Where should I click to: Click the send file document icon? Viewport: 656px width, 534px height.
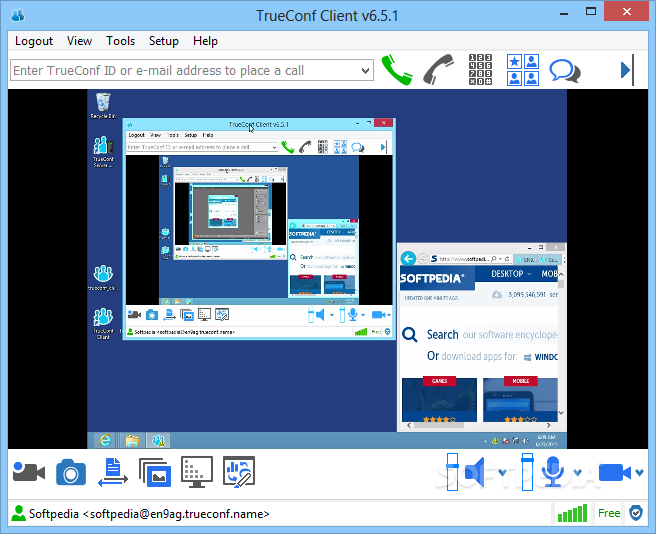pos(113,472)
